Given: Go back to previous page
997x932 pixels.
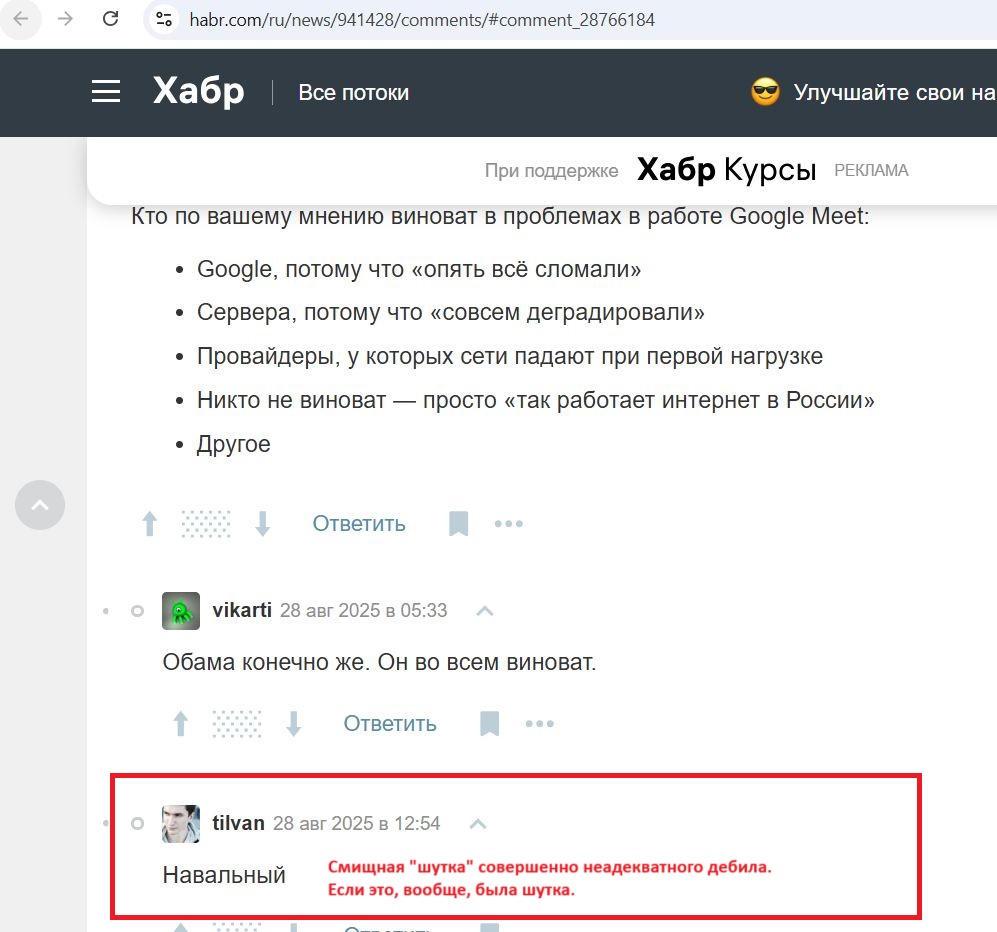Looking at the screenshot, I should pyautogui.click(x=21, y=19).
